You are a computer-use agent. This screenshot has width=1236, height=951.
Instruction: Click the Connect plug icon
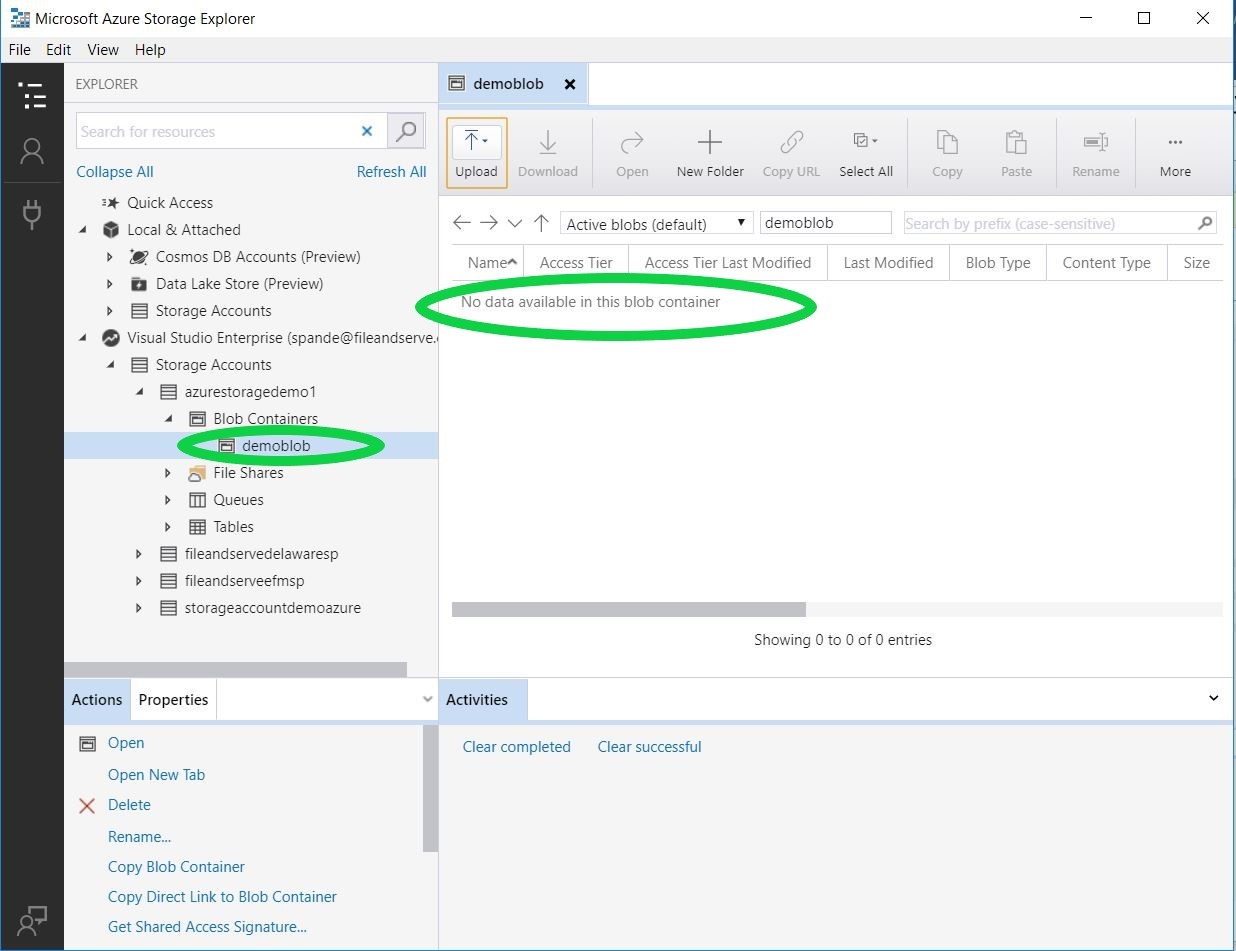tap(32, 214)
